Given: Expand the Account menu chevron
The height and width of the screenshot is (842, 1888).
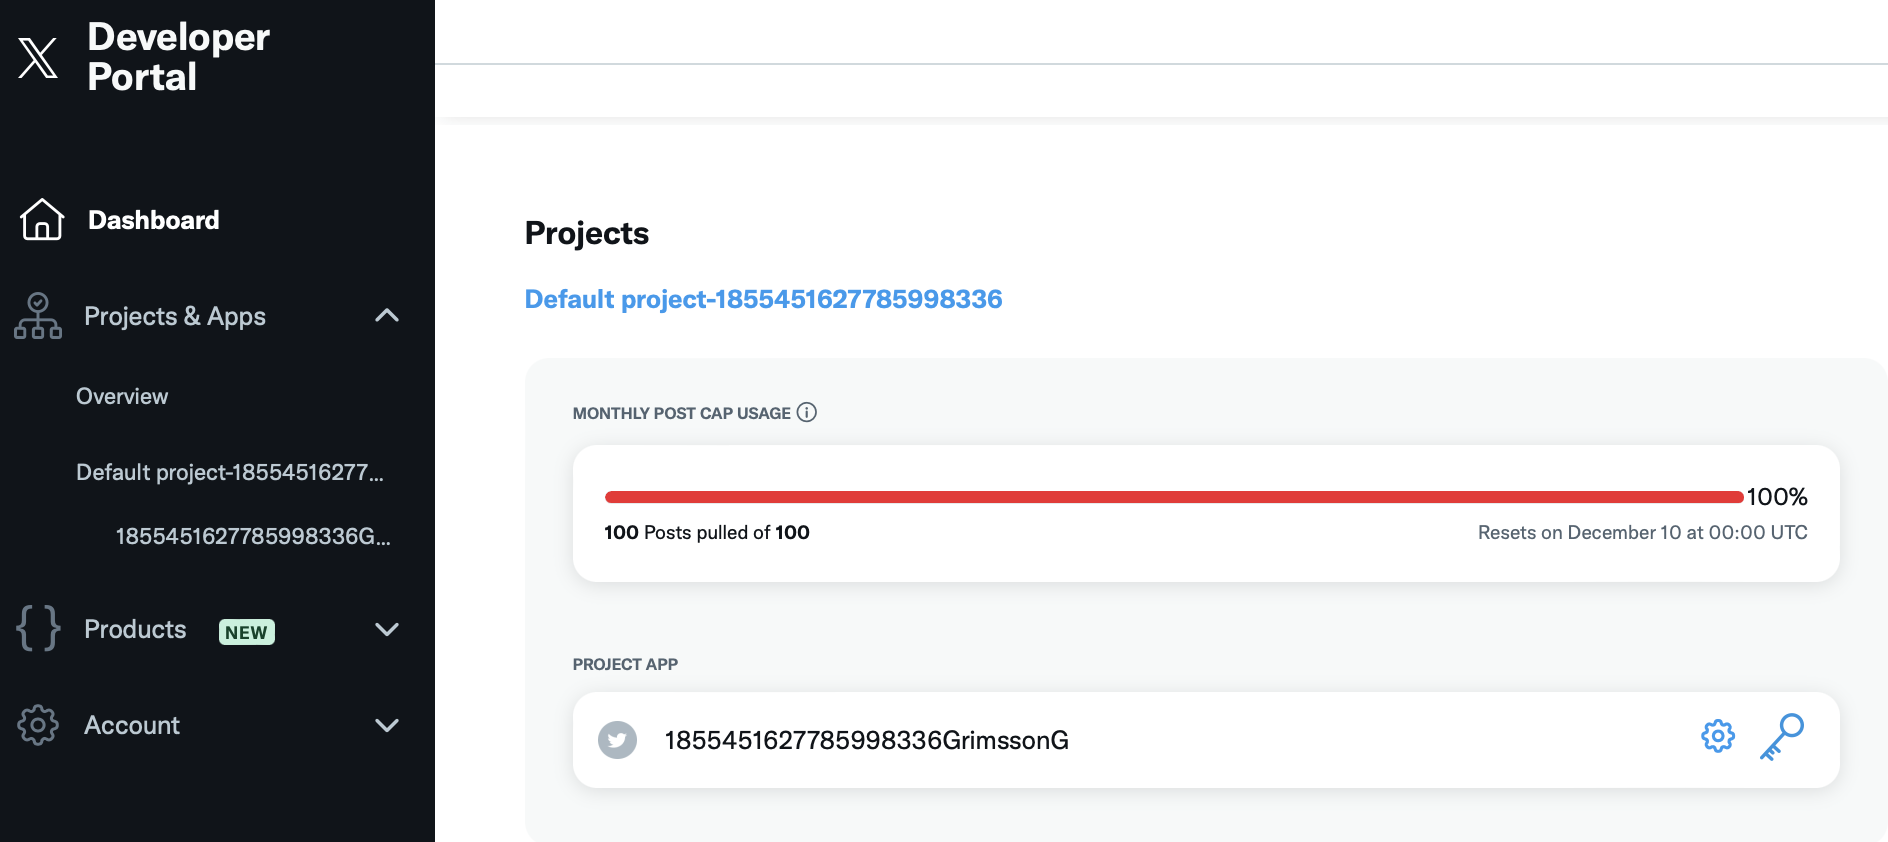Looking at the screenshot, I should coord(386,725).
